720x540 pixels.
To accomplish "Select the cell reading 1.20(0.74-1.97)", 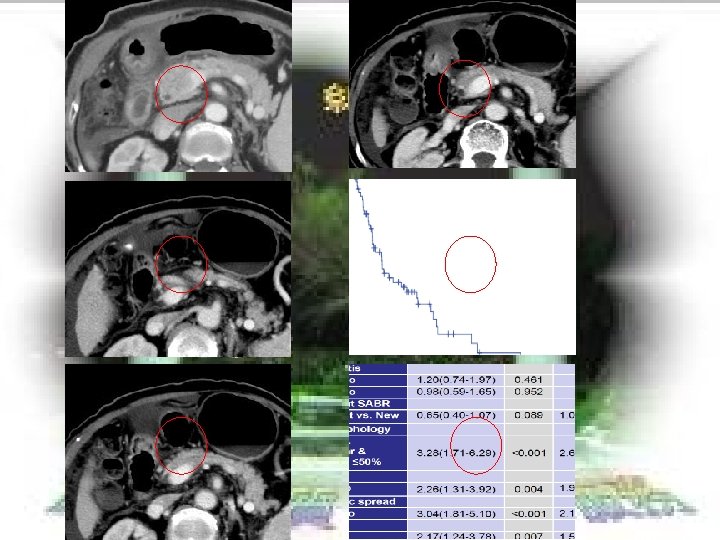I will coord(456,380).
